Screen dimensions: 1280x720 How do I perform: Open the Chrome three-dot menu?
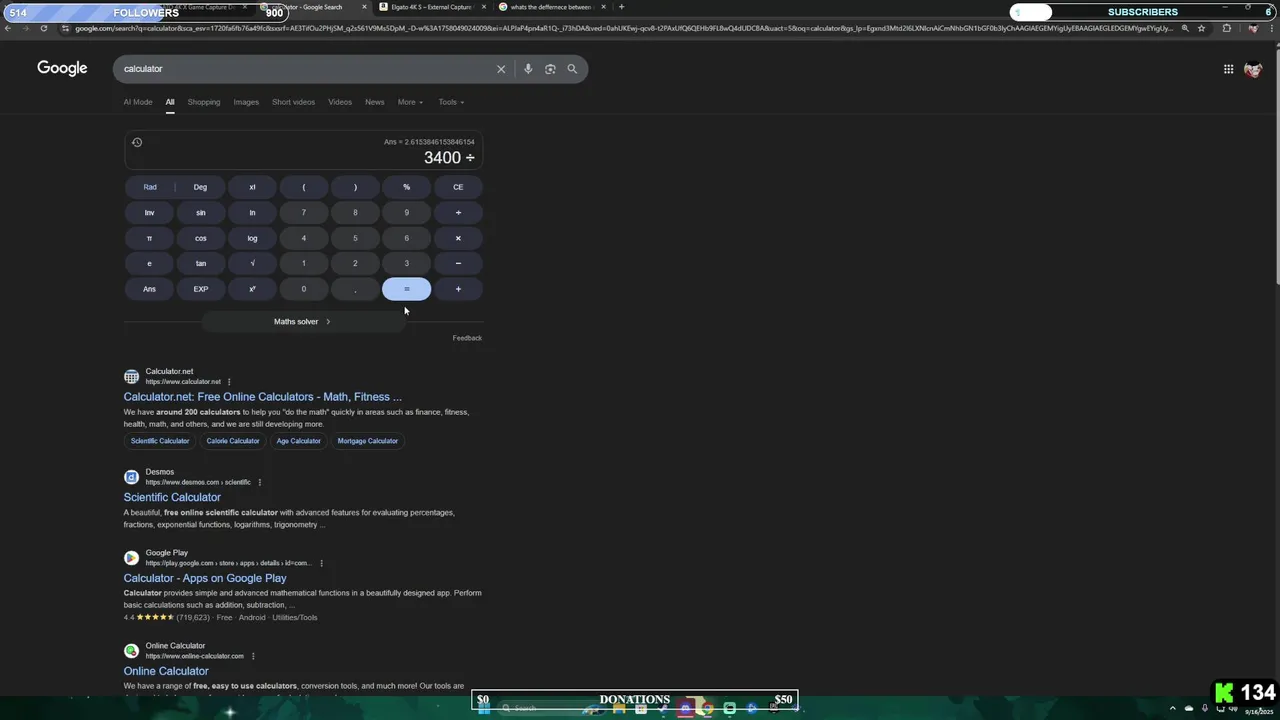click(x=1272, y=28)
